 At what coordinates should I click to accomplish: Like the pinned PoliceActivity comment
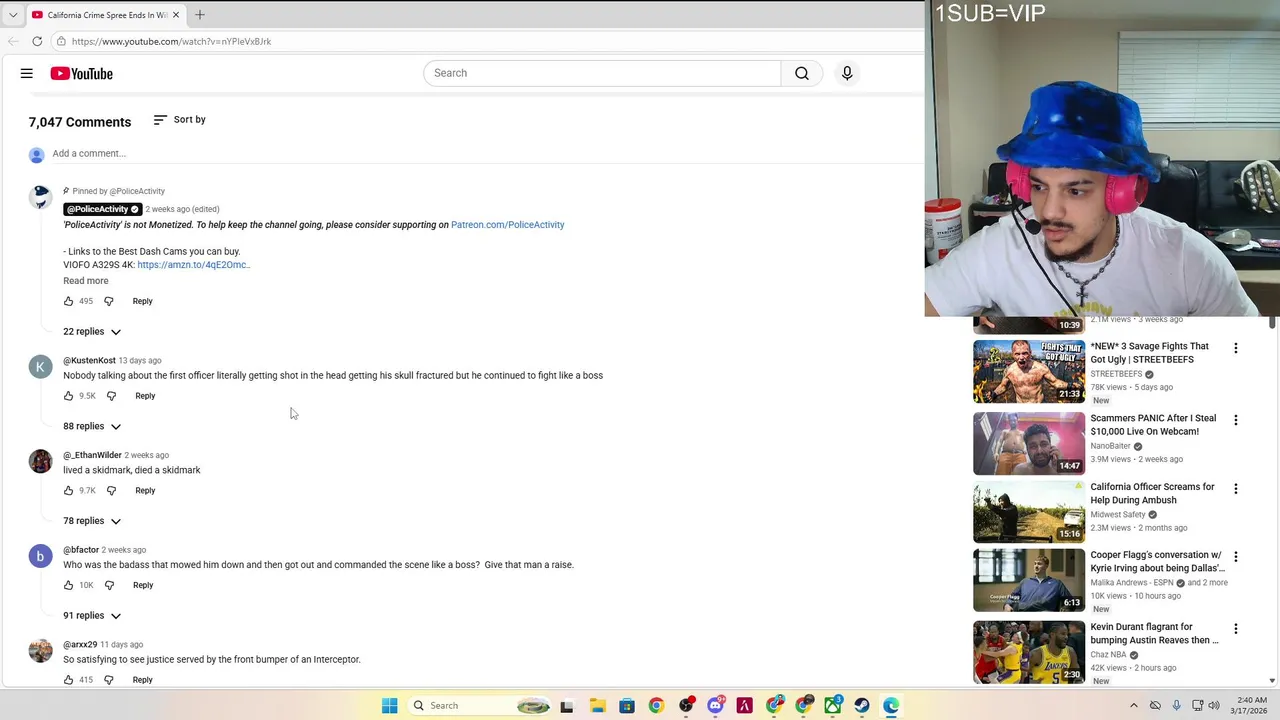click(x=69, y=301)
